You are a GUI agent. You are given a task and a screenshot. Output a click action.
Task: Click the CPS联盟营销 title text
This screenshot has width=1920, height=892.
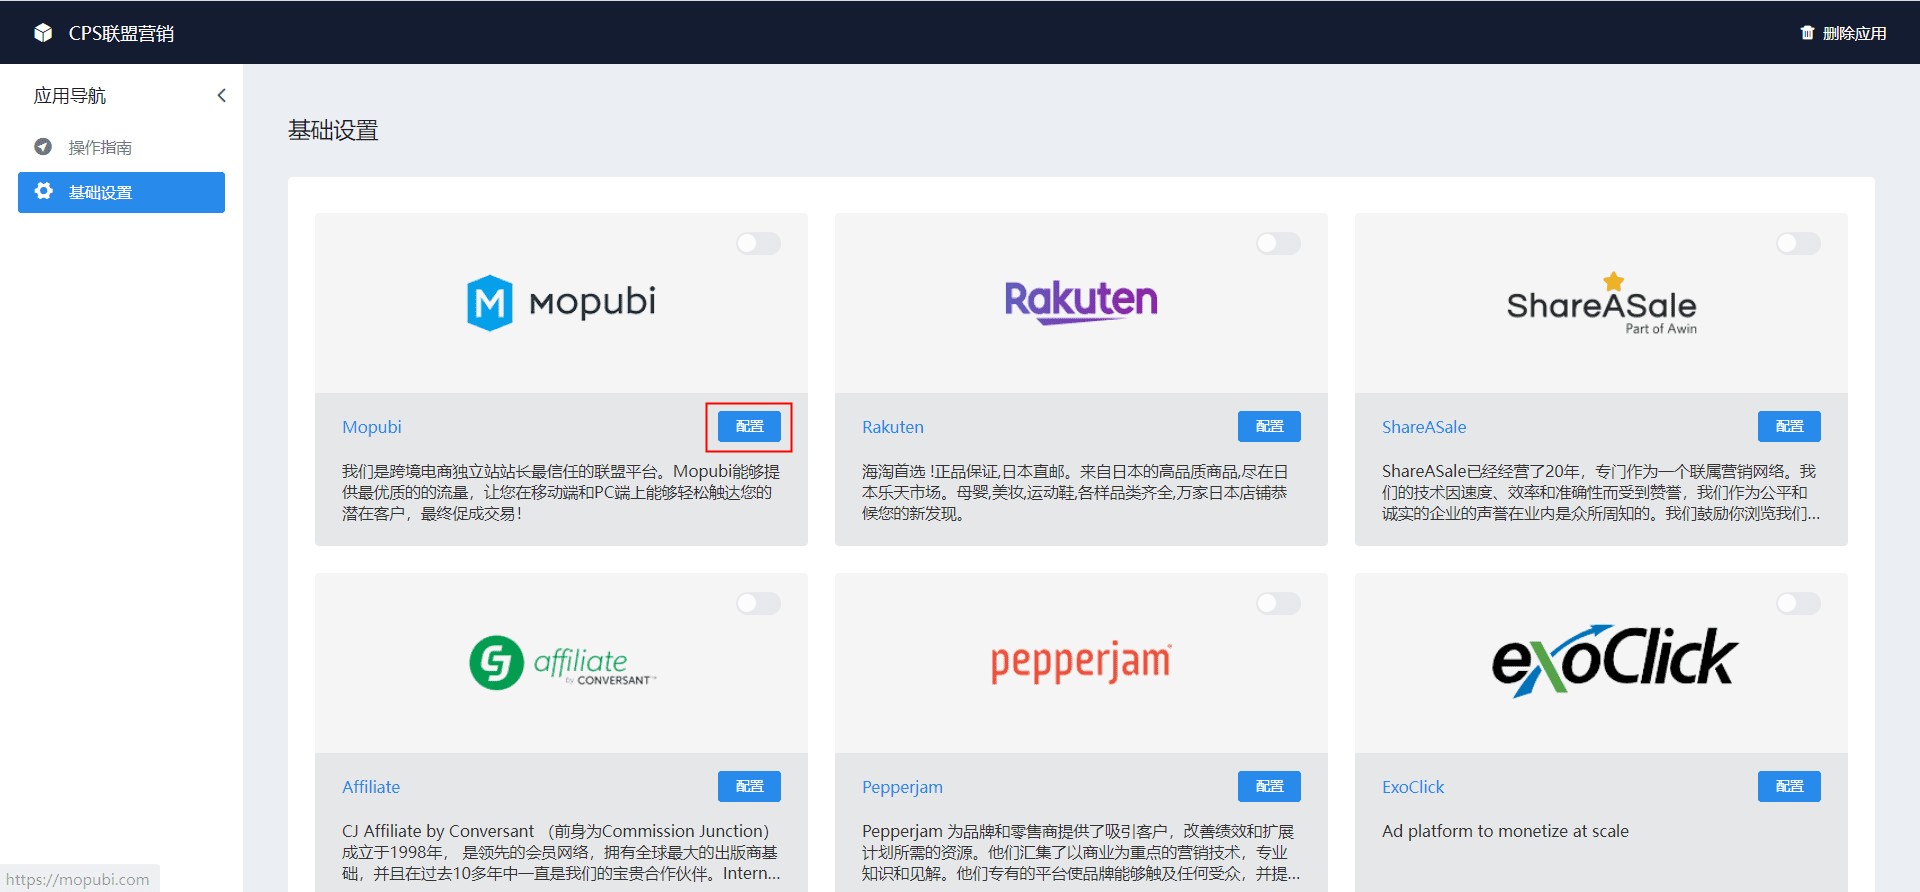point(121,33)
